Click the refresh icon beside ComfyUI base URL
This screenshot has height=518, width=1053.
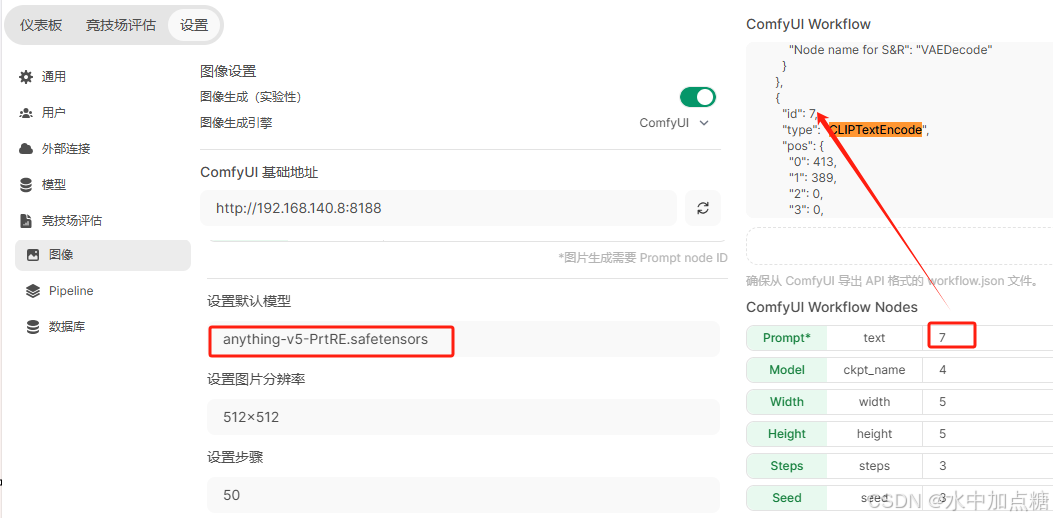(703, 208)
